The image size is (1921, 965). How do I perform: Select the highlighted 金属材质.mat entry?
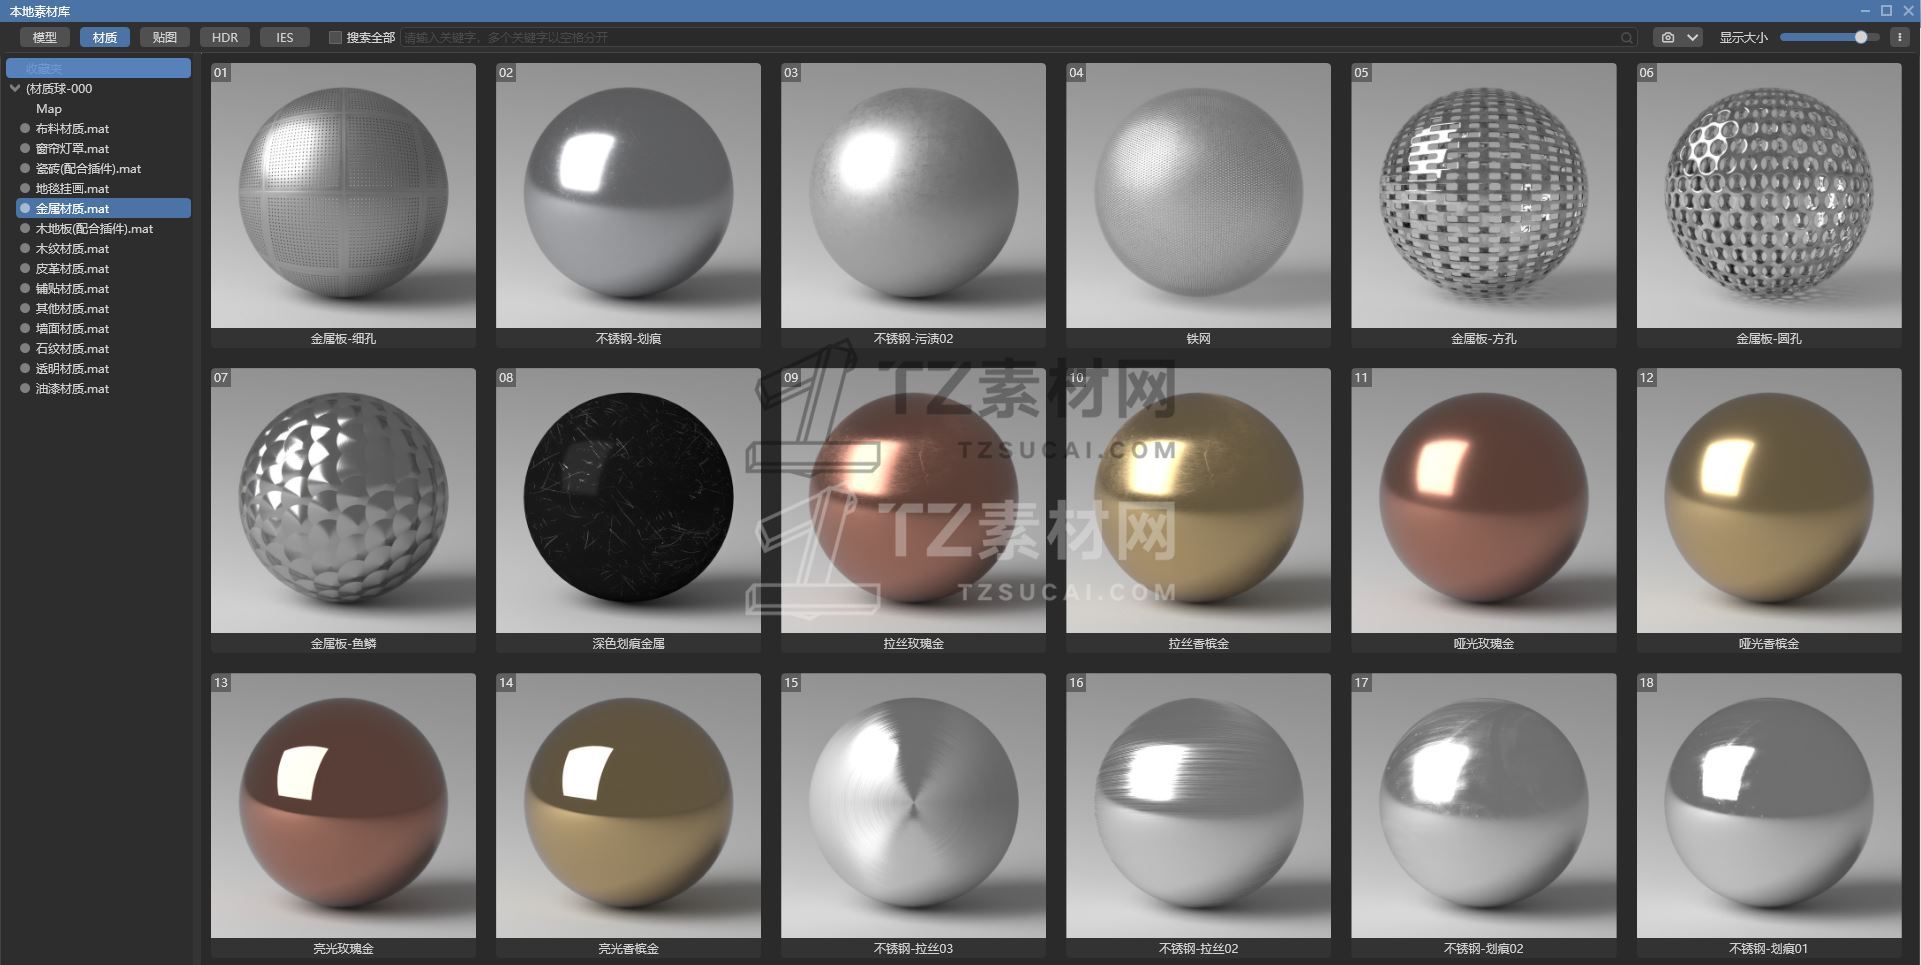104,208
